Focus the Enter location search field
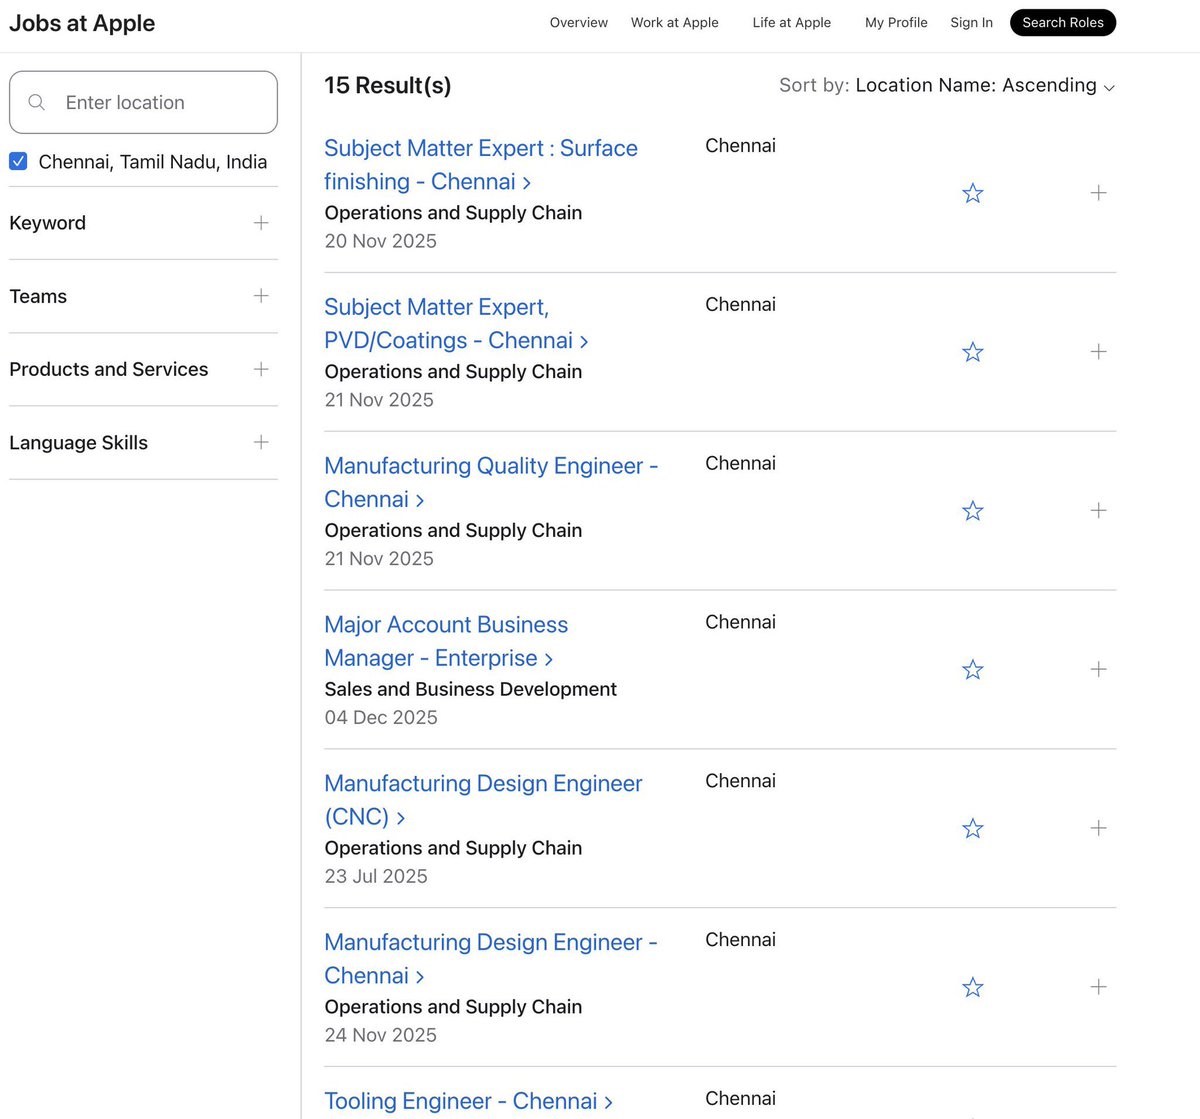This screenshot has width=1200, height=1119. click(x=143, y=102)
